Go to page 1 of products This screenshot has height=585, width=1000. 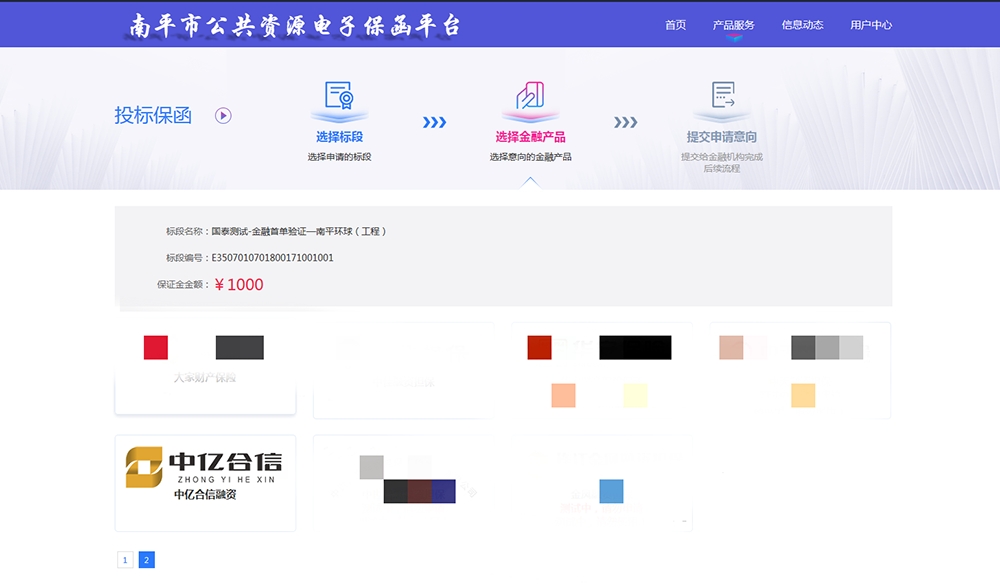click(x=125, y=560)
